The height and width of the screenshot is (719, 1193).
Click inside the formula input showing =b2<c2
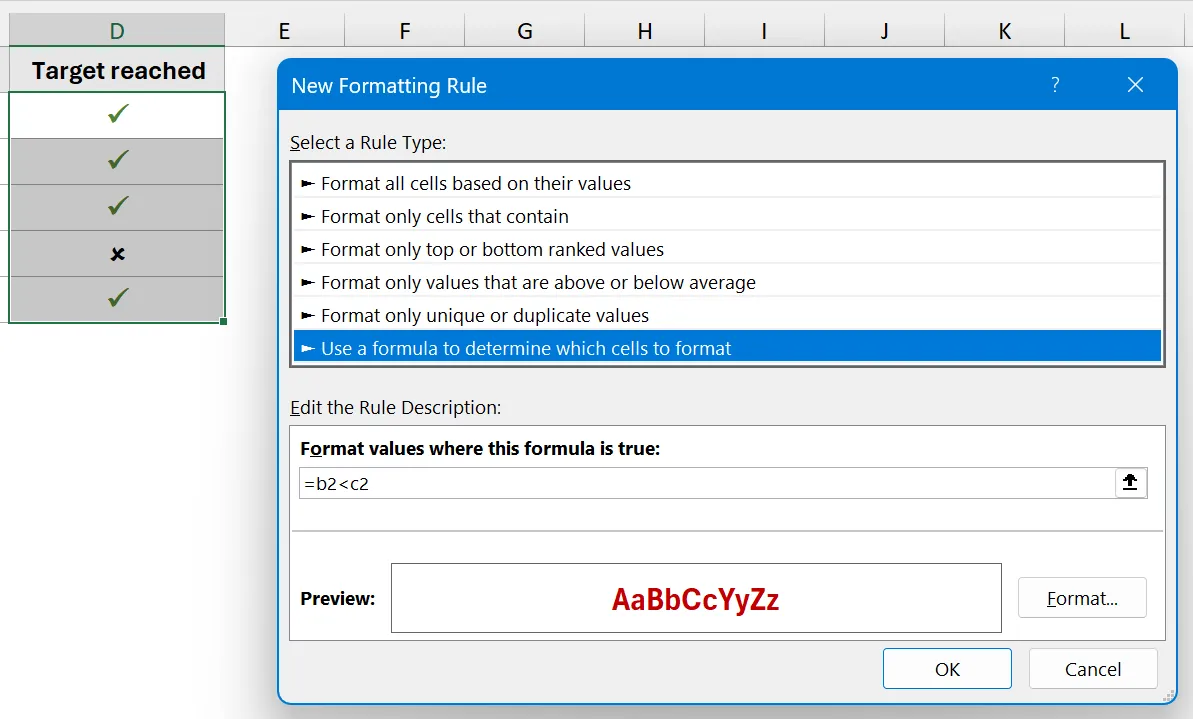point(600,483)
